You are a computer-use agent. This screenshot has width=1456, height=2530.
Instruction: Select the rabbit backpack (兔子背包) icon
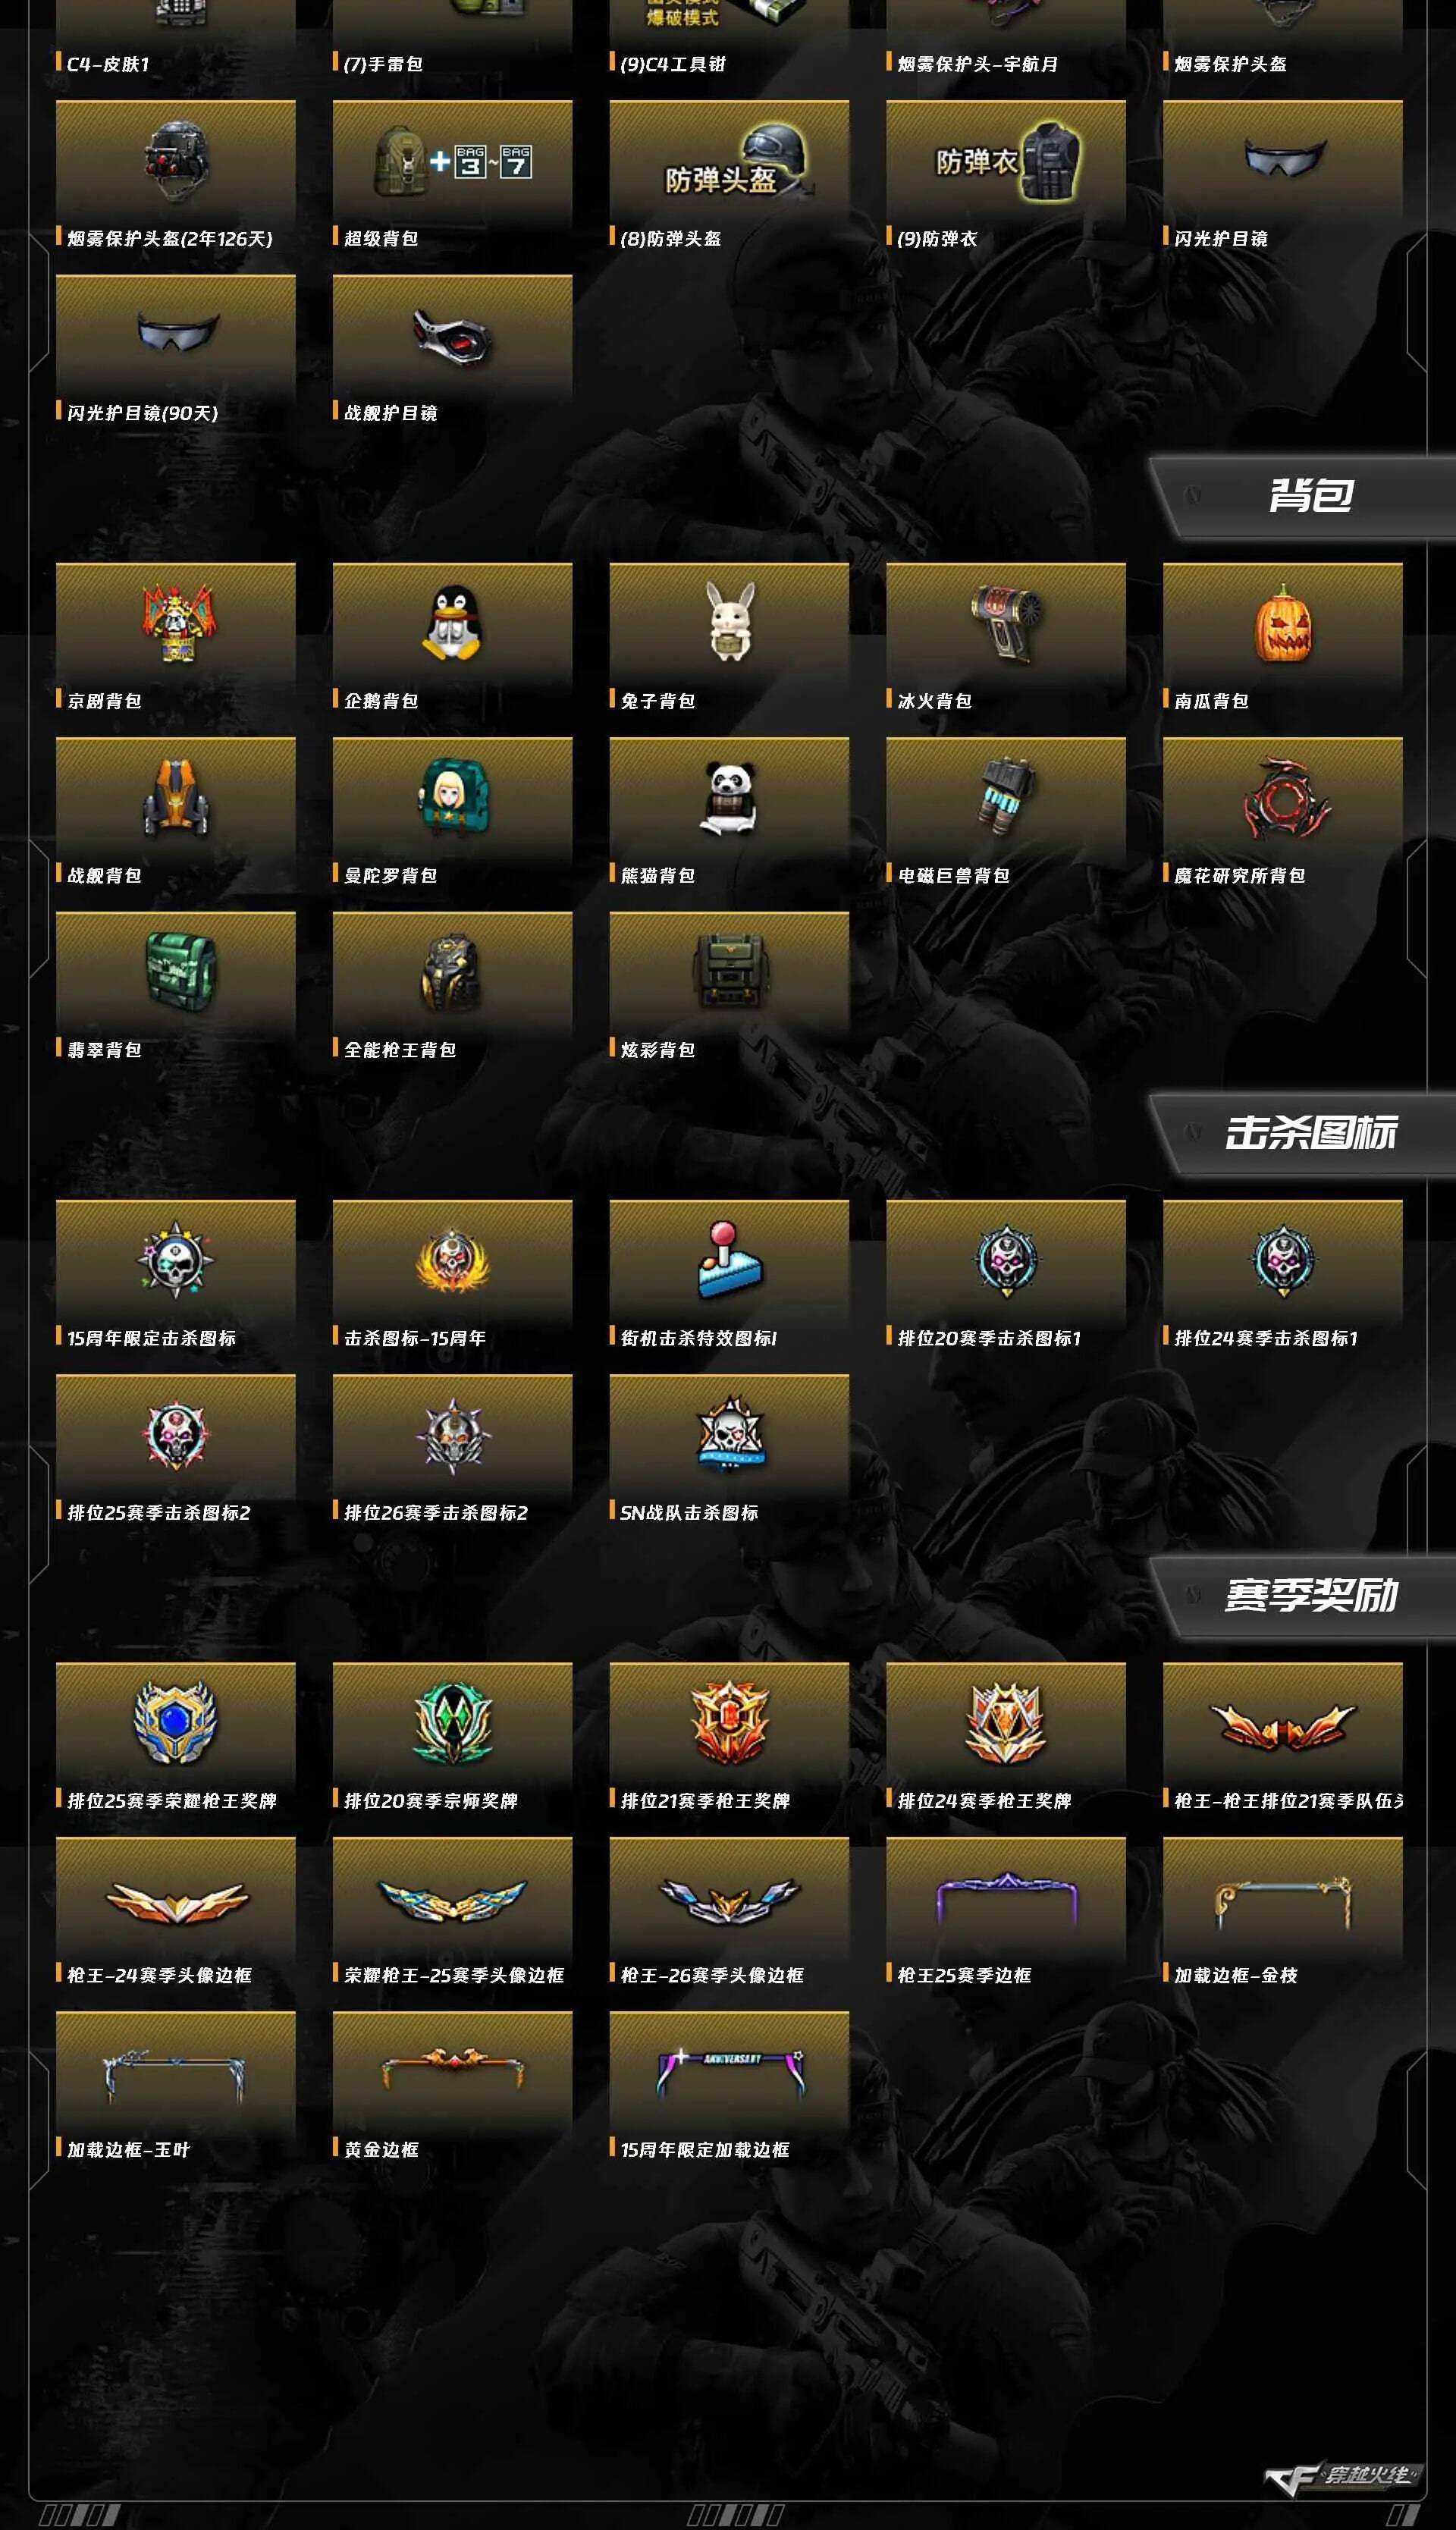tap(729, 637)
